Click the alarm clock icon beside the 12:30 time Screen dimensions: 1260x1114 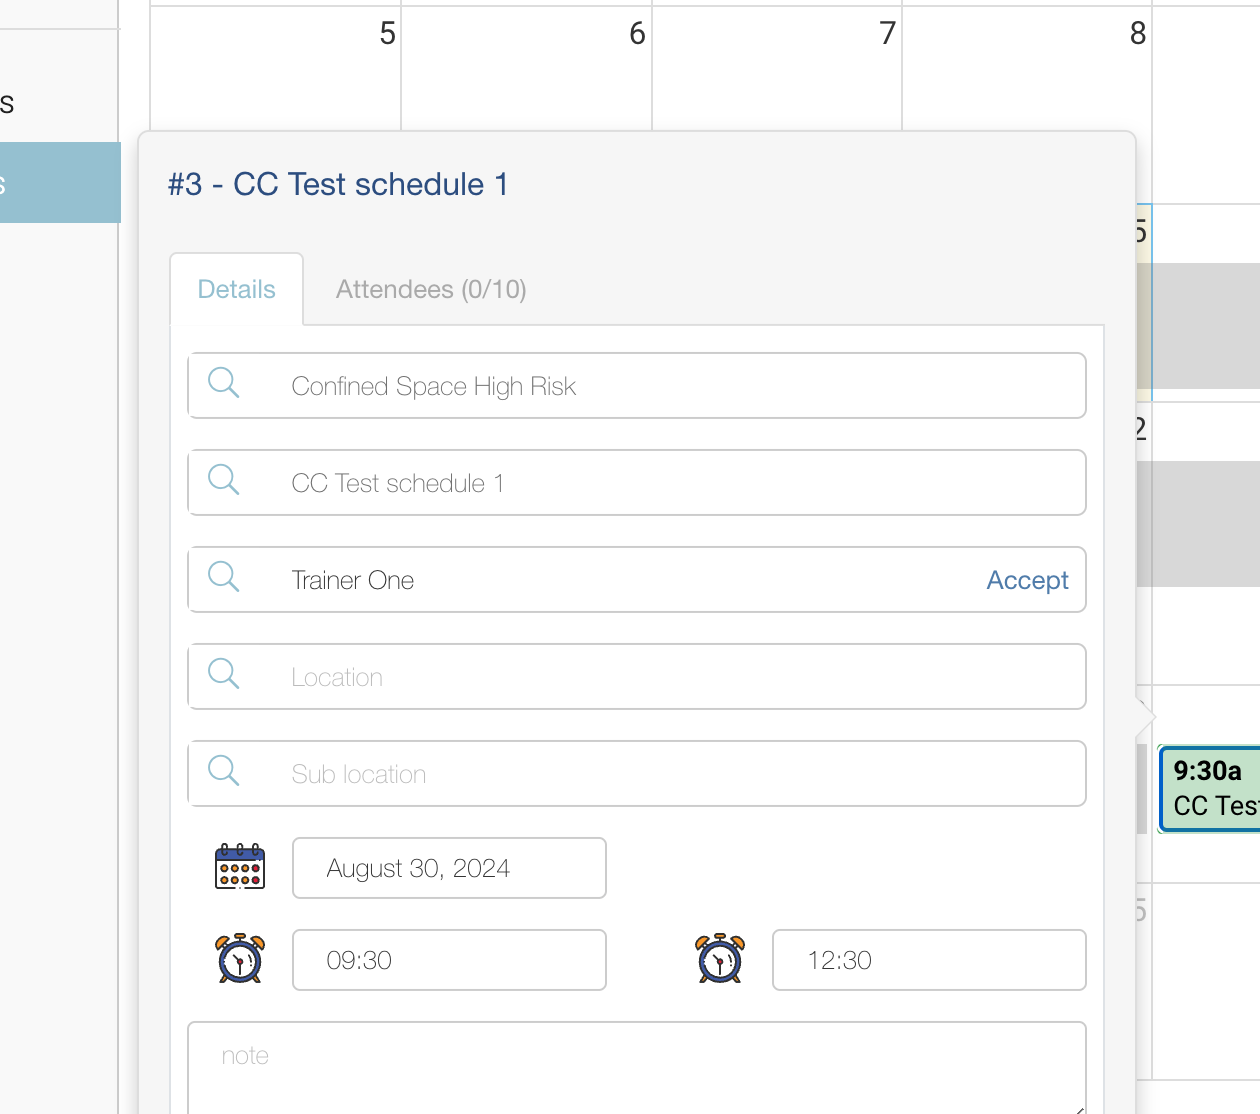(x=718, y=958)
